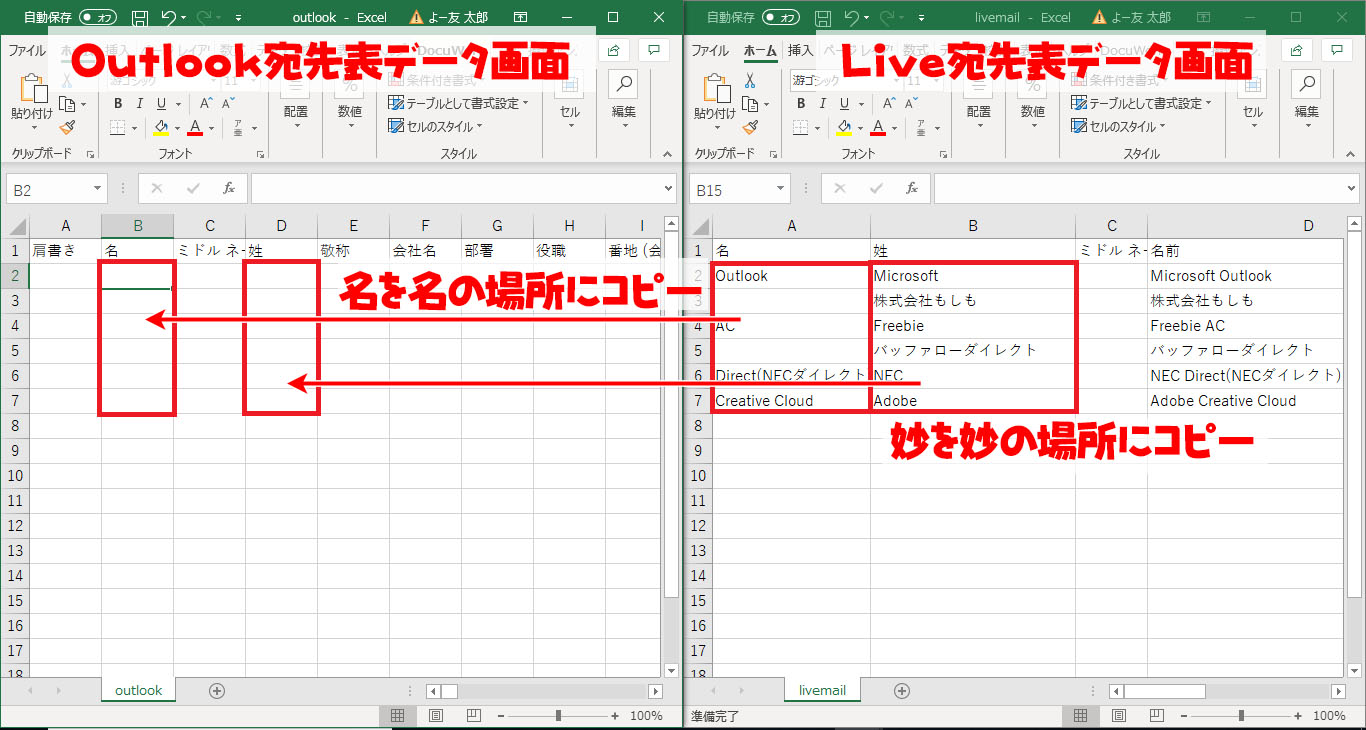Toggle Italic in livemail window
Image resolution: width=1366 pixels, height=730 pixels.
[x=822, y=104]
